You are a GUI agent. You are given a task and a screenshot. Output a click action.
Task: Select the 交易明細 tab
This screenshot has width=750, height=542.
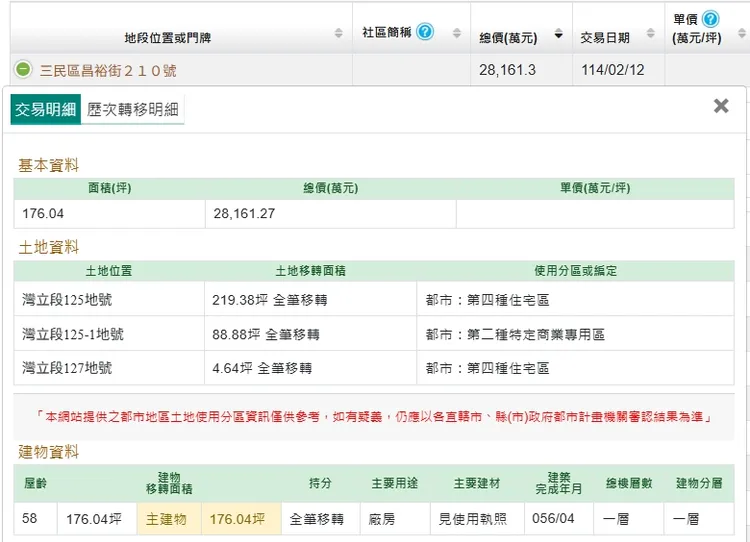(x=45, y=110)
